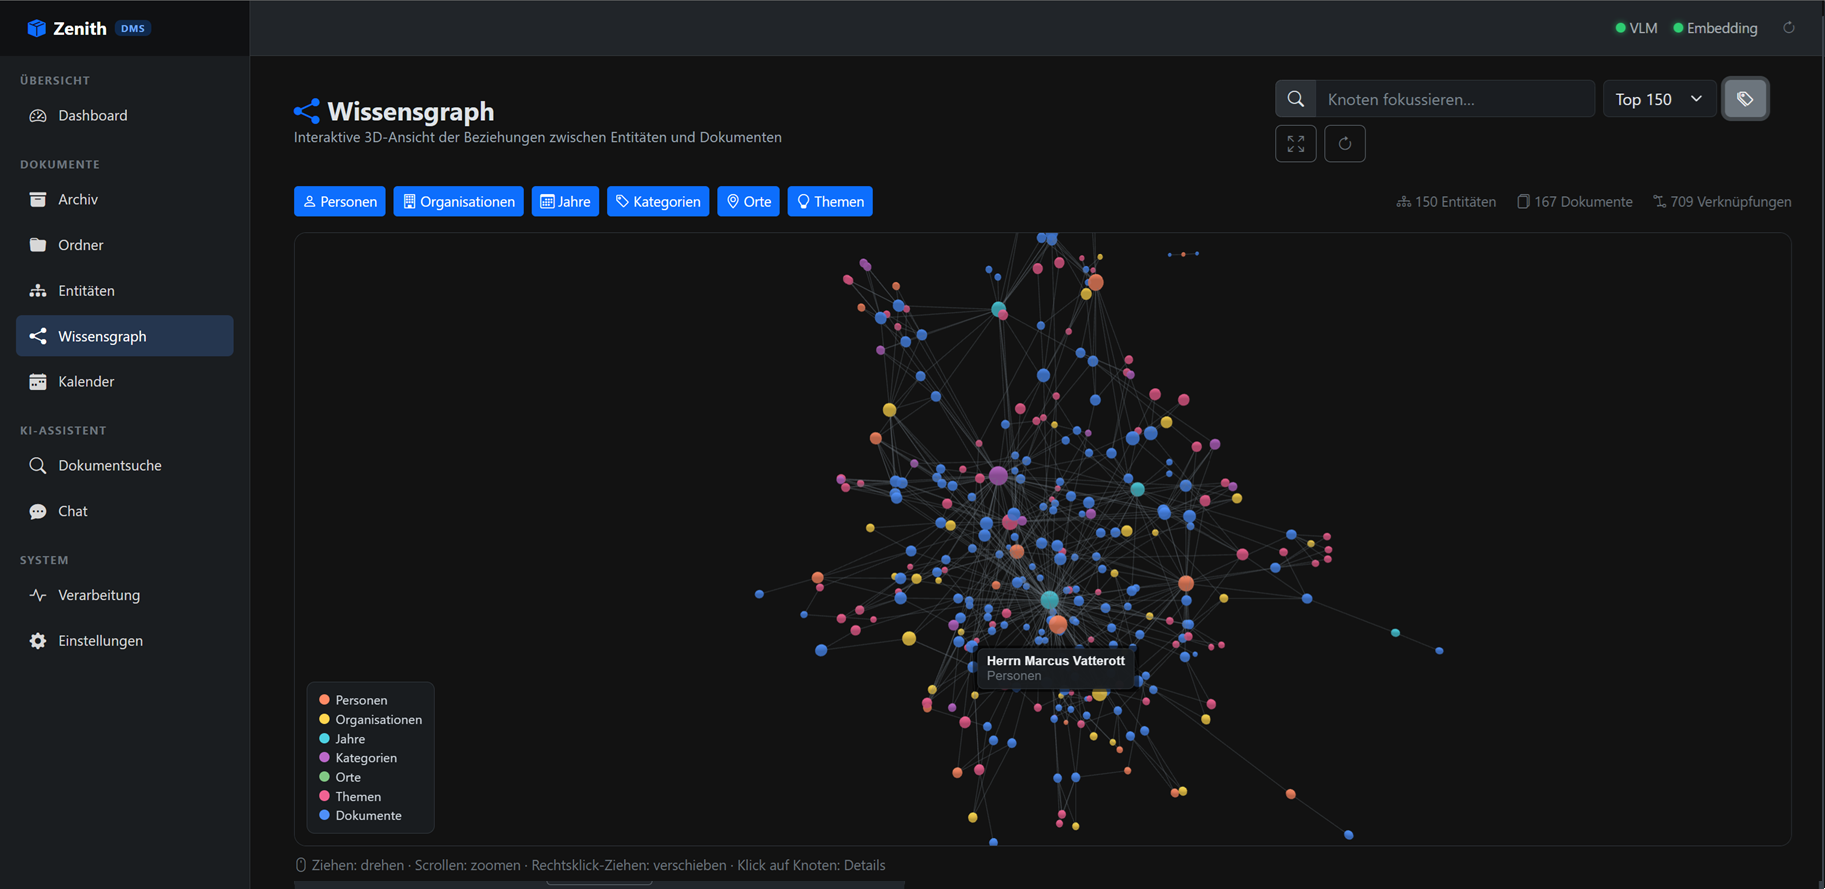1825x889 pixels.
Task: Toggle node labels with the tag icon button
Action: pyautogui.click(x=1745, y=99)
